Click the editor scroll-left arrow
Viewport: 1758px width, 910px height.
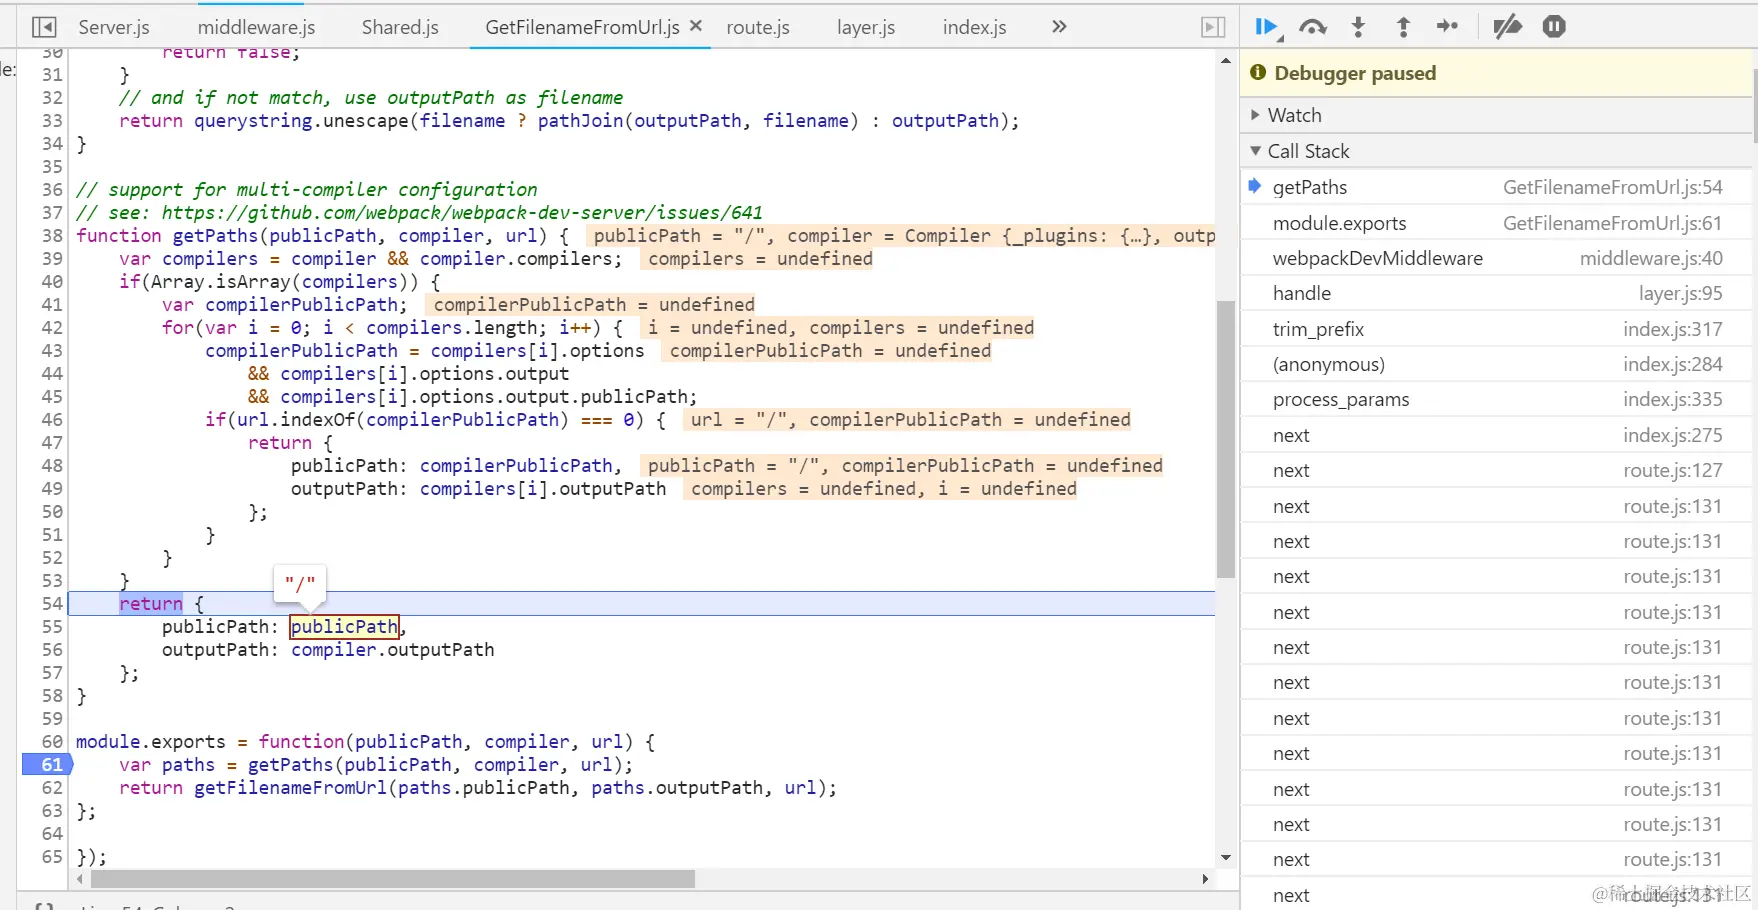tap(80, 879)
